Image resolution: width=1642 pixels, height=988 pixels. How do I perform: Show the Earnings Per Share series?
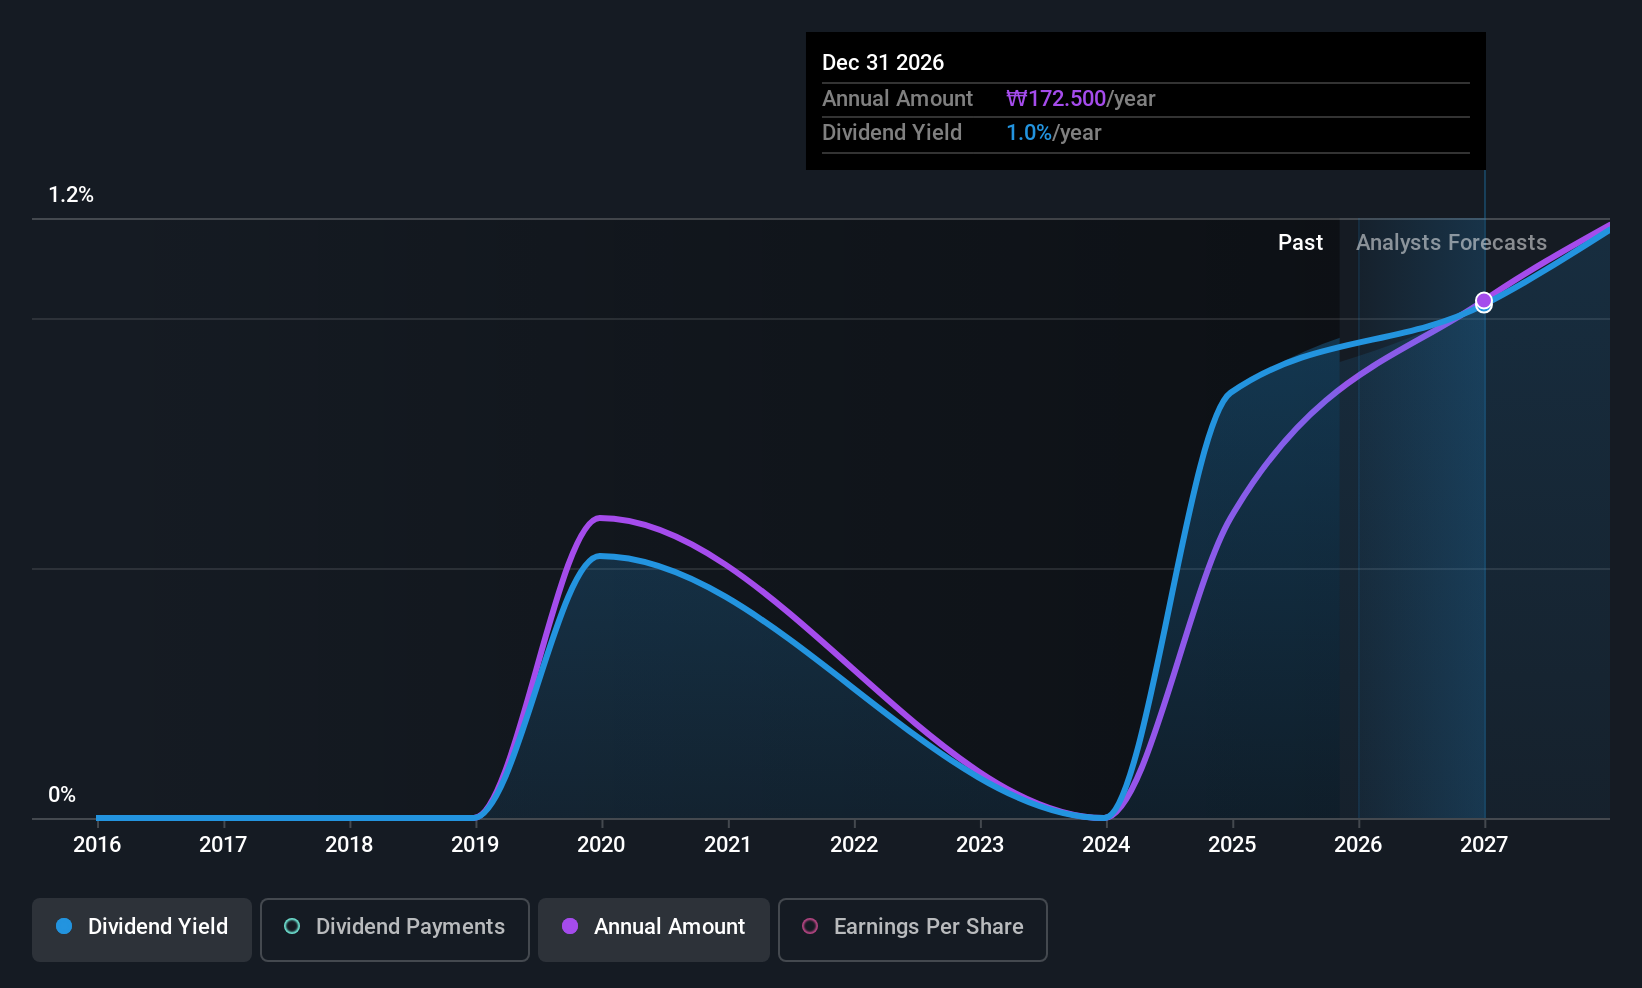(912, 929)
